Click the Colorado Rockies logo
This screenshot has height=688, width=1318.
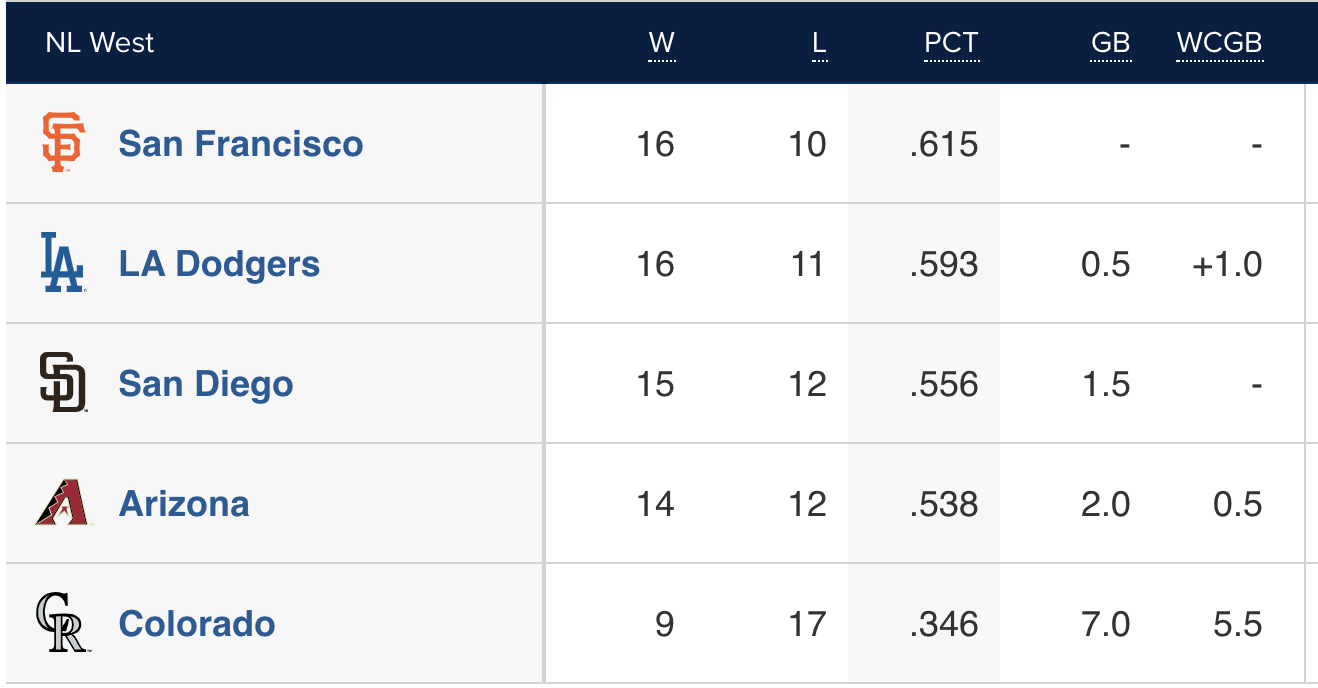[x=63, y=623]
